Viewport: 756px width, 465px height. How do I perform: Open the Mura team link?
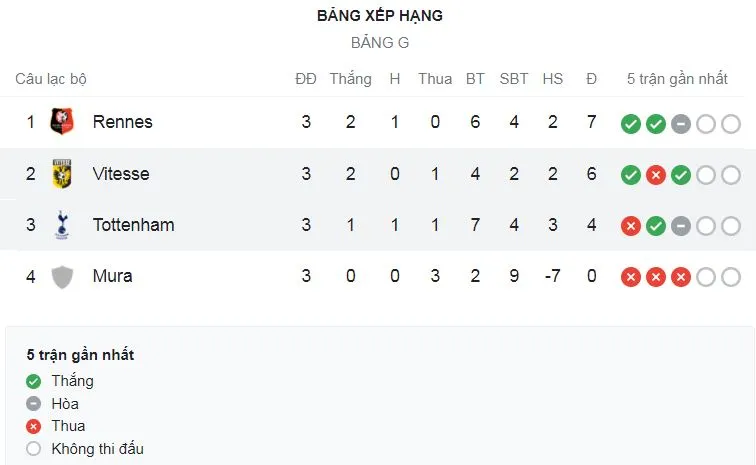click(112, 276)
